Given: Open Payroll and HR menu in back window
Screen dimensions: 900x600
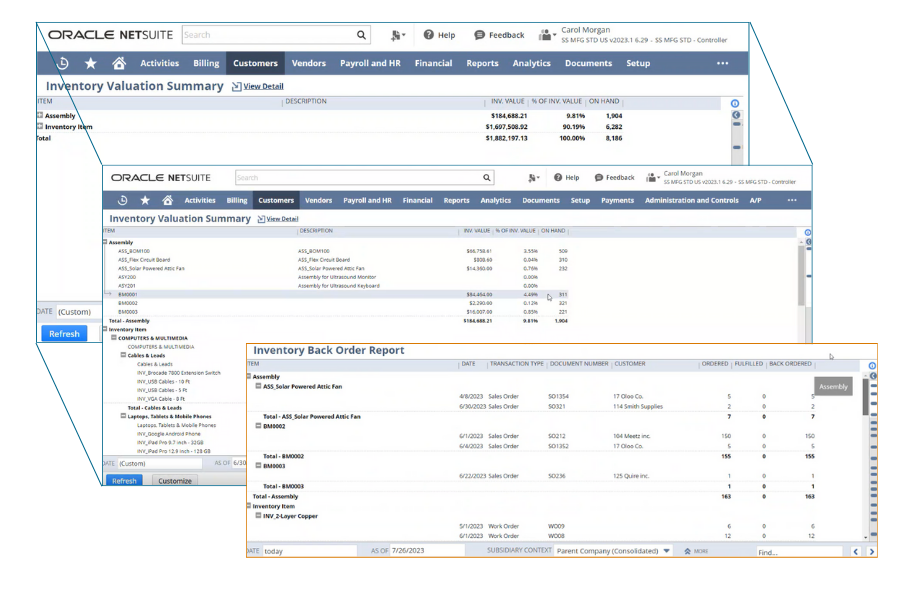Looking at the screenshot, I should [x=370, y=63].
